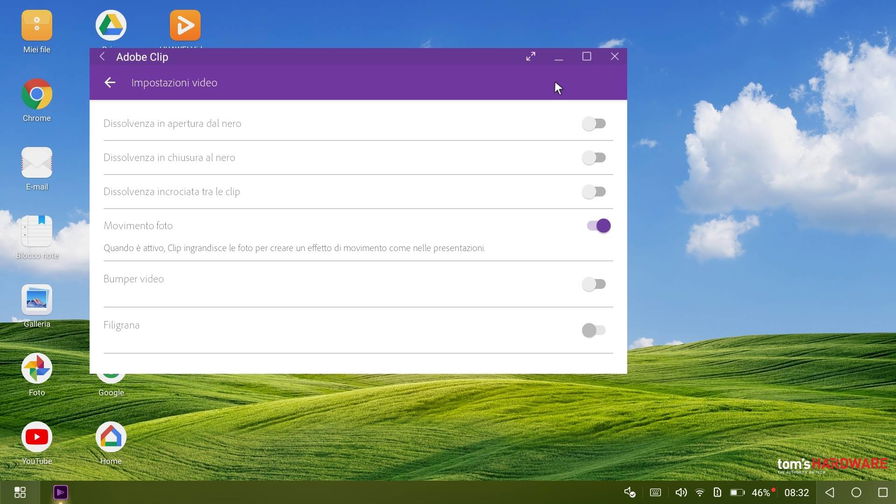Turn off Movimento foto switch
The width and height of the screenshot is (896, 504).
coord(598,226)
